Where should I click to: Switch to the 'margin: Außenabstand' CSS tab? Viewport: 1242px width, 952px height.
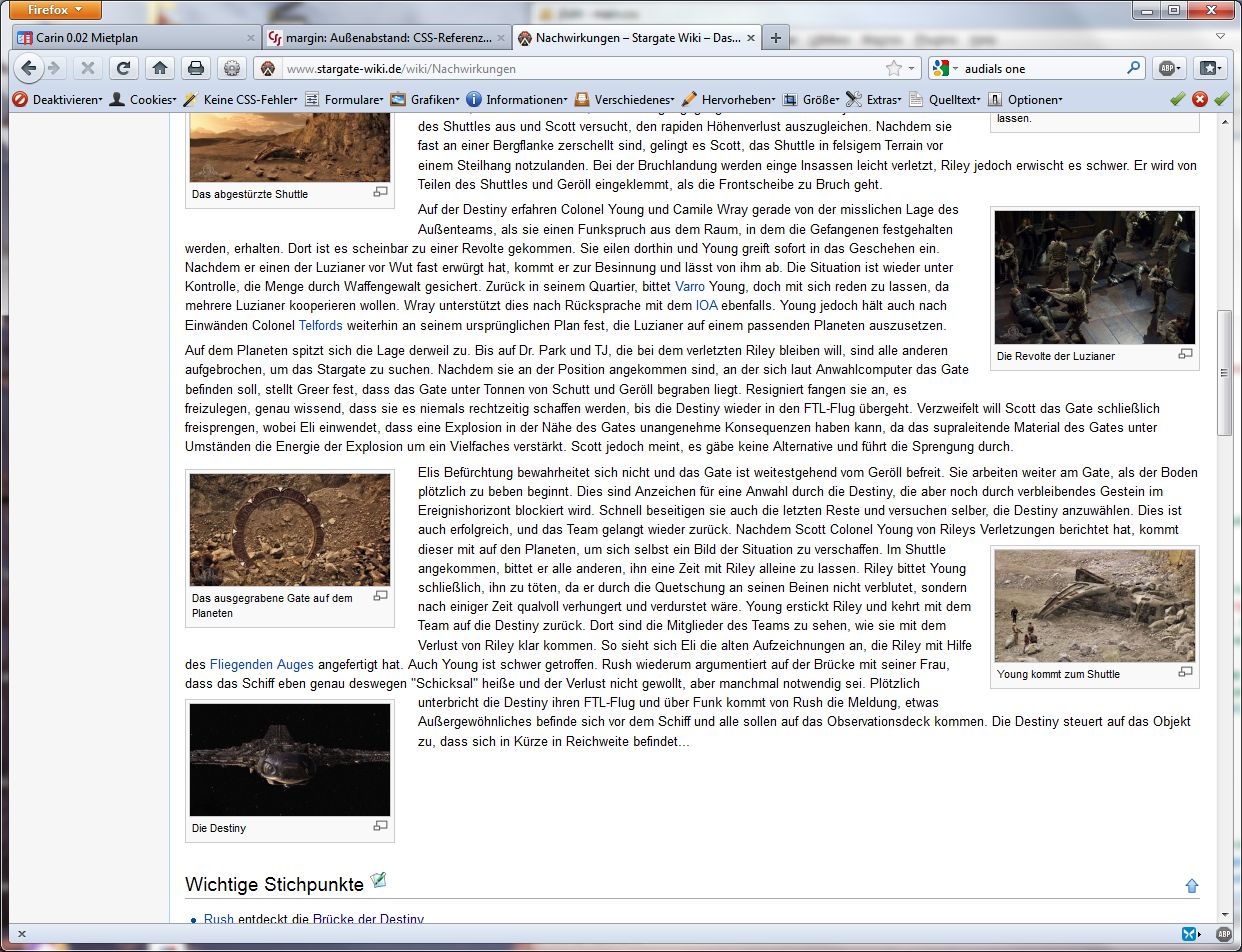(x=386, y=38)
